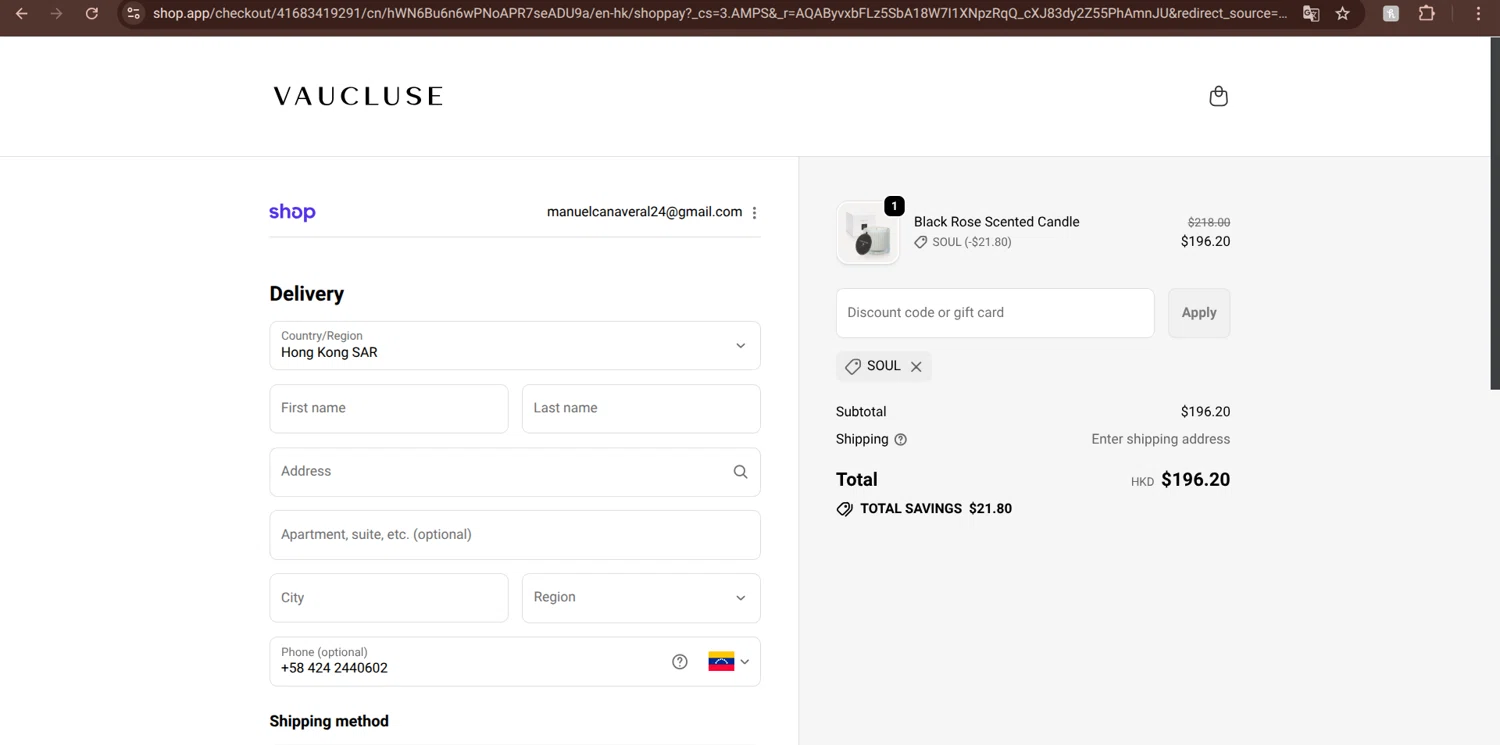Image resolution: width=1500 pixels, height=745 pixels.
Task: Click the browser URL address bar
Action: [720, 14]
